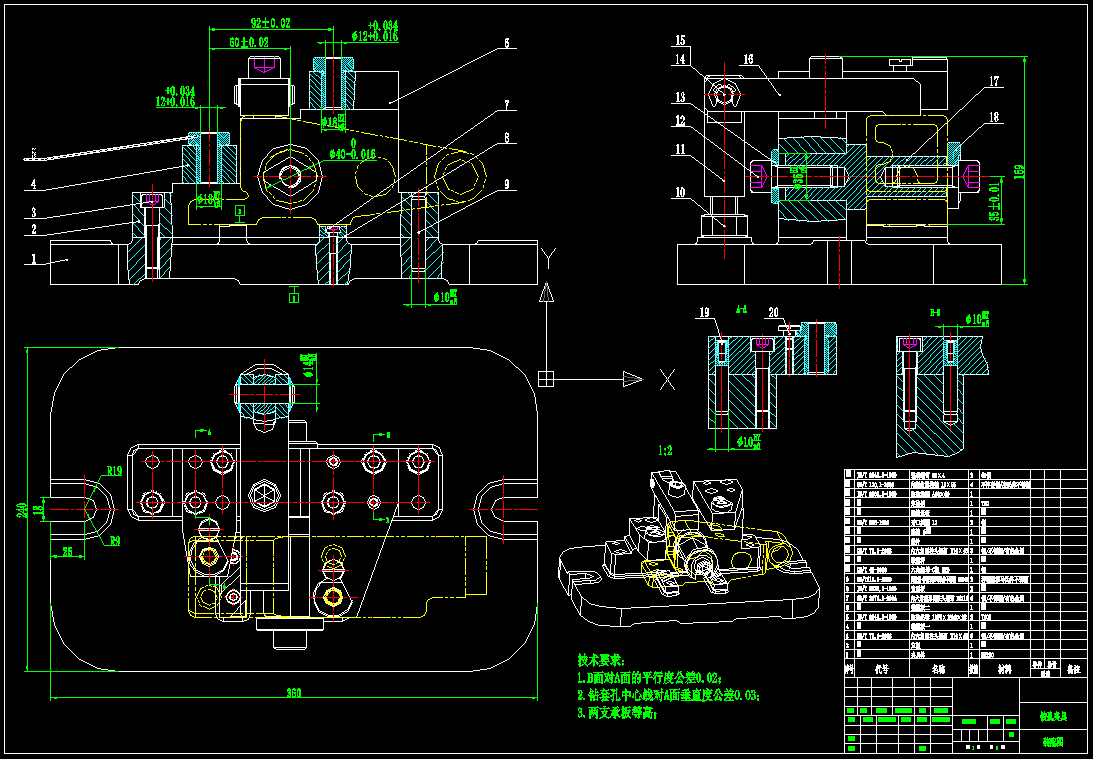
Task: Select the Y axis label
Action: pyautogui.click(x=547, y=259)
